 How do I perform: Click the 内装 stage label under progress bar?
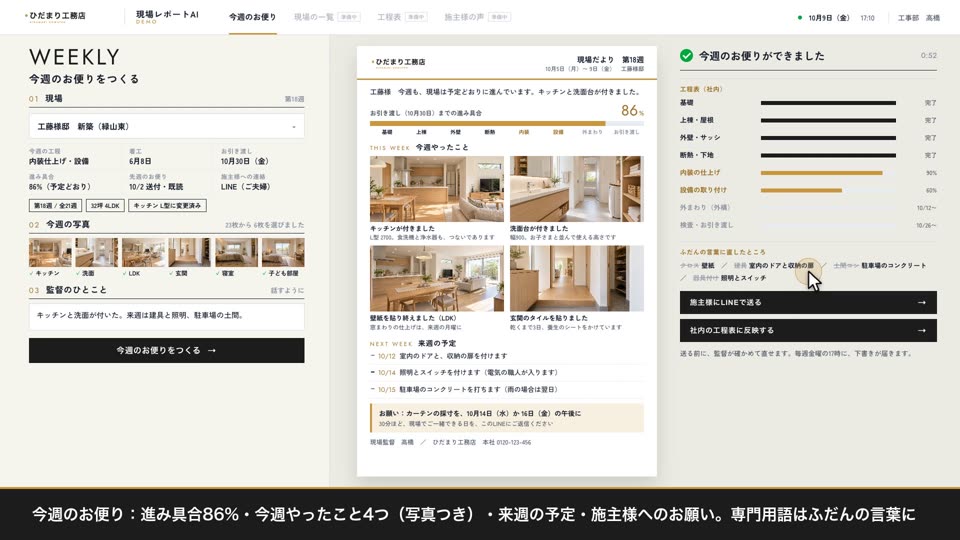[523, 132]
